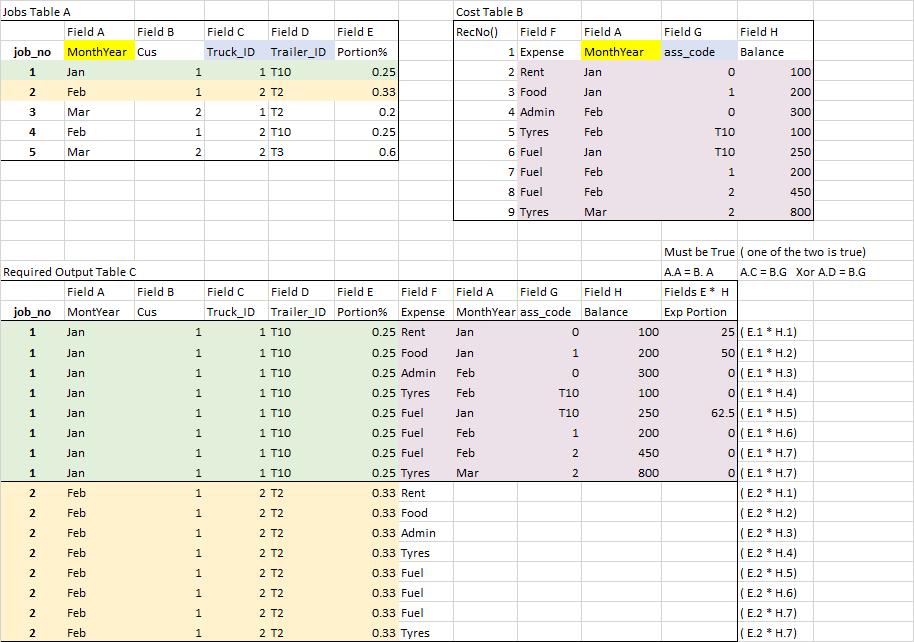Click the "Required Output Table C" heading
The image size is (914, 642).
point(70,271)
